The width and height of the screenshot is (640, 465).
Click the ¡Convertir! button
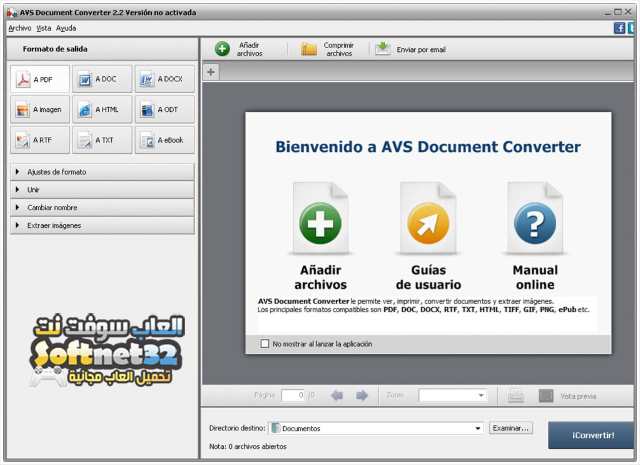click(593, 436)
